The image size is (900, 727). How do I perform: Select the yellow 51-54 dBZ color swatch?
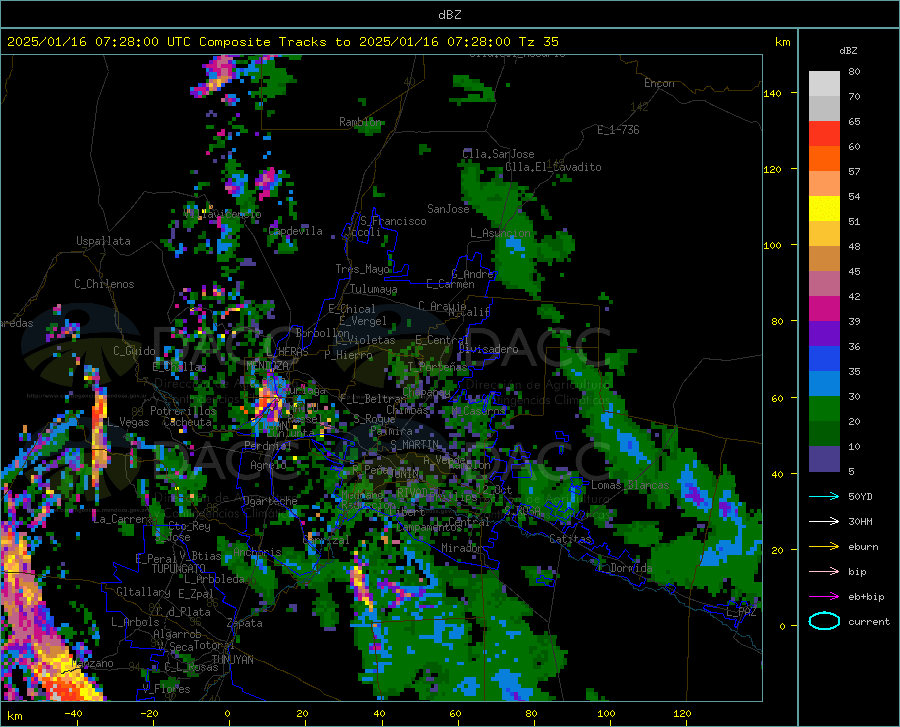(824, 209)
